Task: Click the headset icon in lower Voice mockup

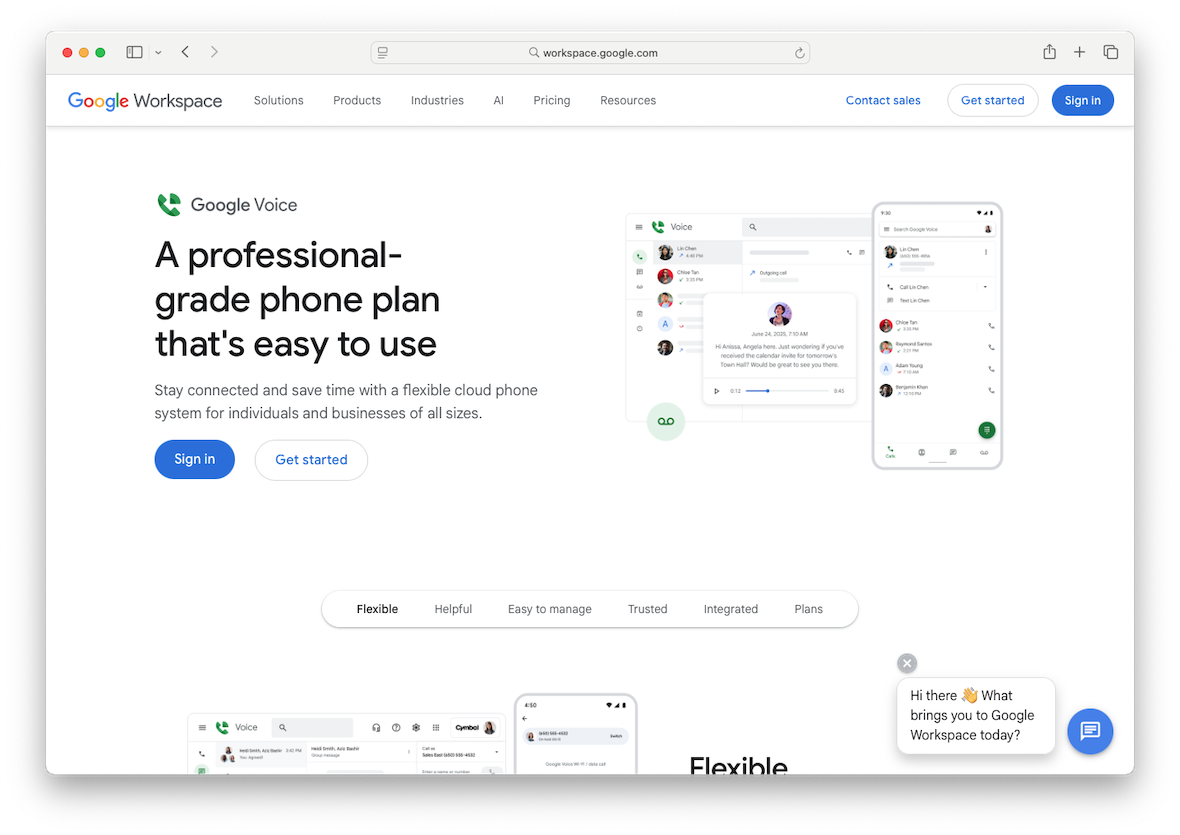Action: (376, 727)
